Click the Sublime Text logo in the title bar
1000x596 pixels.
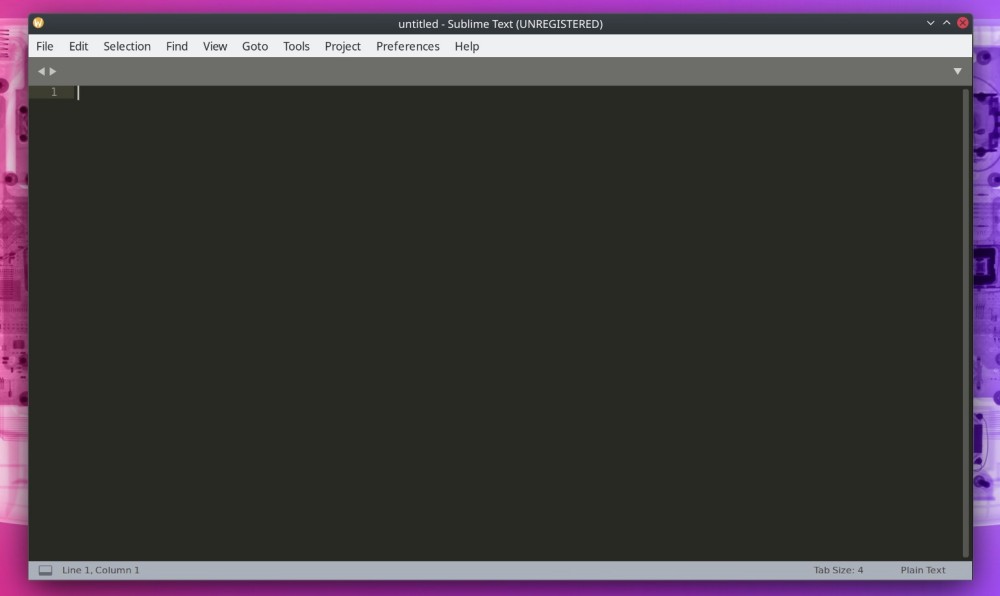39,23
